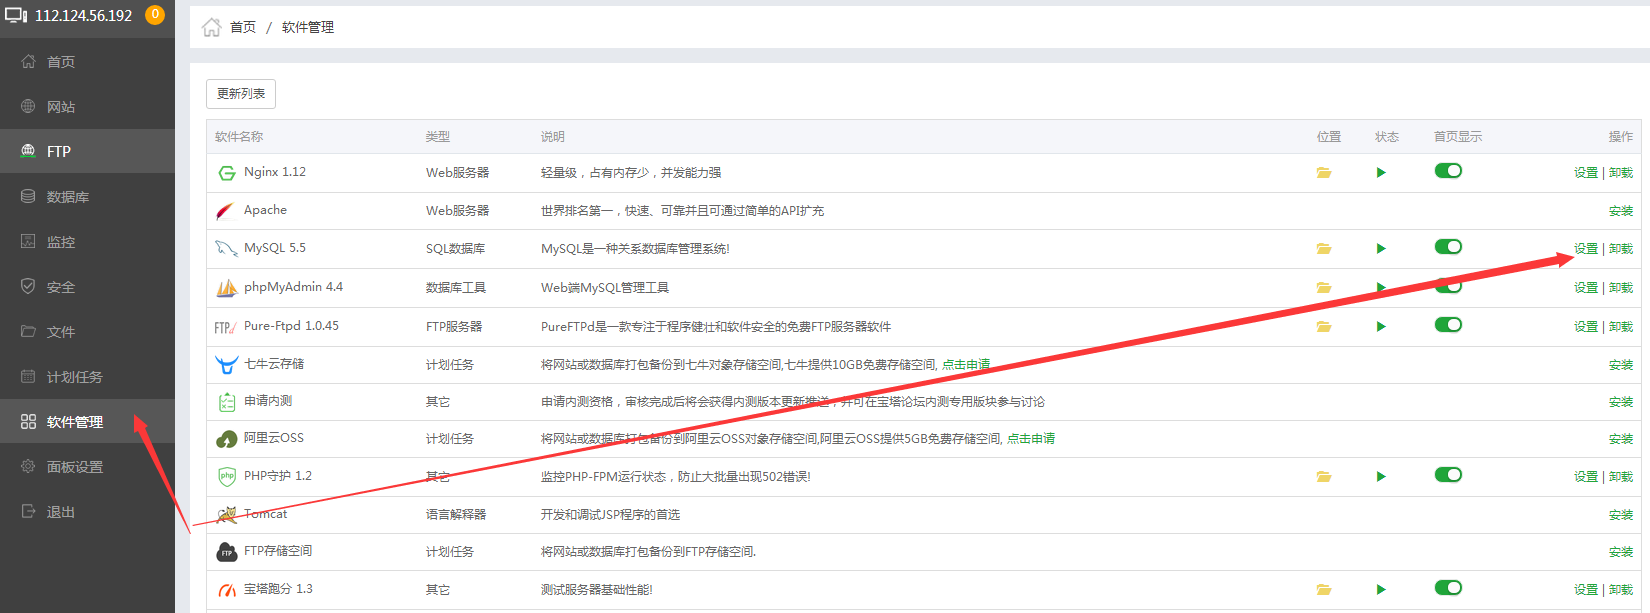Screen dimensions: 1650x613
Task: Go to 数据库 in the sidebar
Action: pyautogui.click(x=68, y=197)
